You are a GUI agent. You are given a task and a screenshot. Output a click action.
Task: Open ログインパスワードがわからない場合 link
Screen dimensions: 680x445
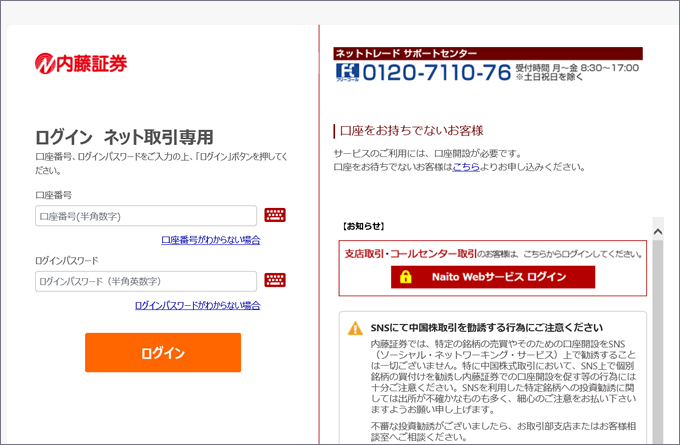coord(198,305)
